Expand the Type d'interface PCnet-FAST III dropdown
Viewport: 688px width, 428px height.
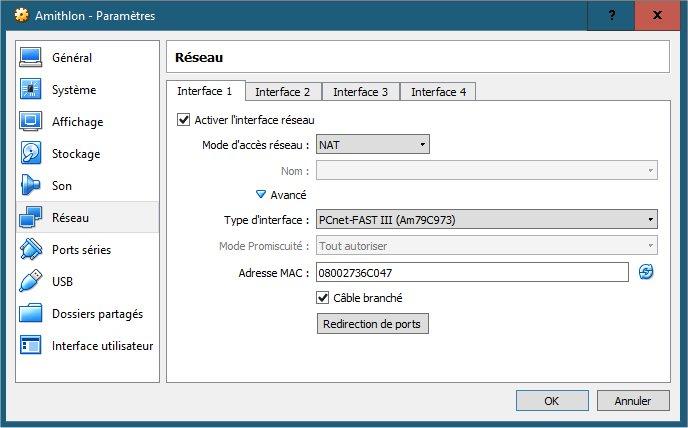click(487, 219)
